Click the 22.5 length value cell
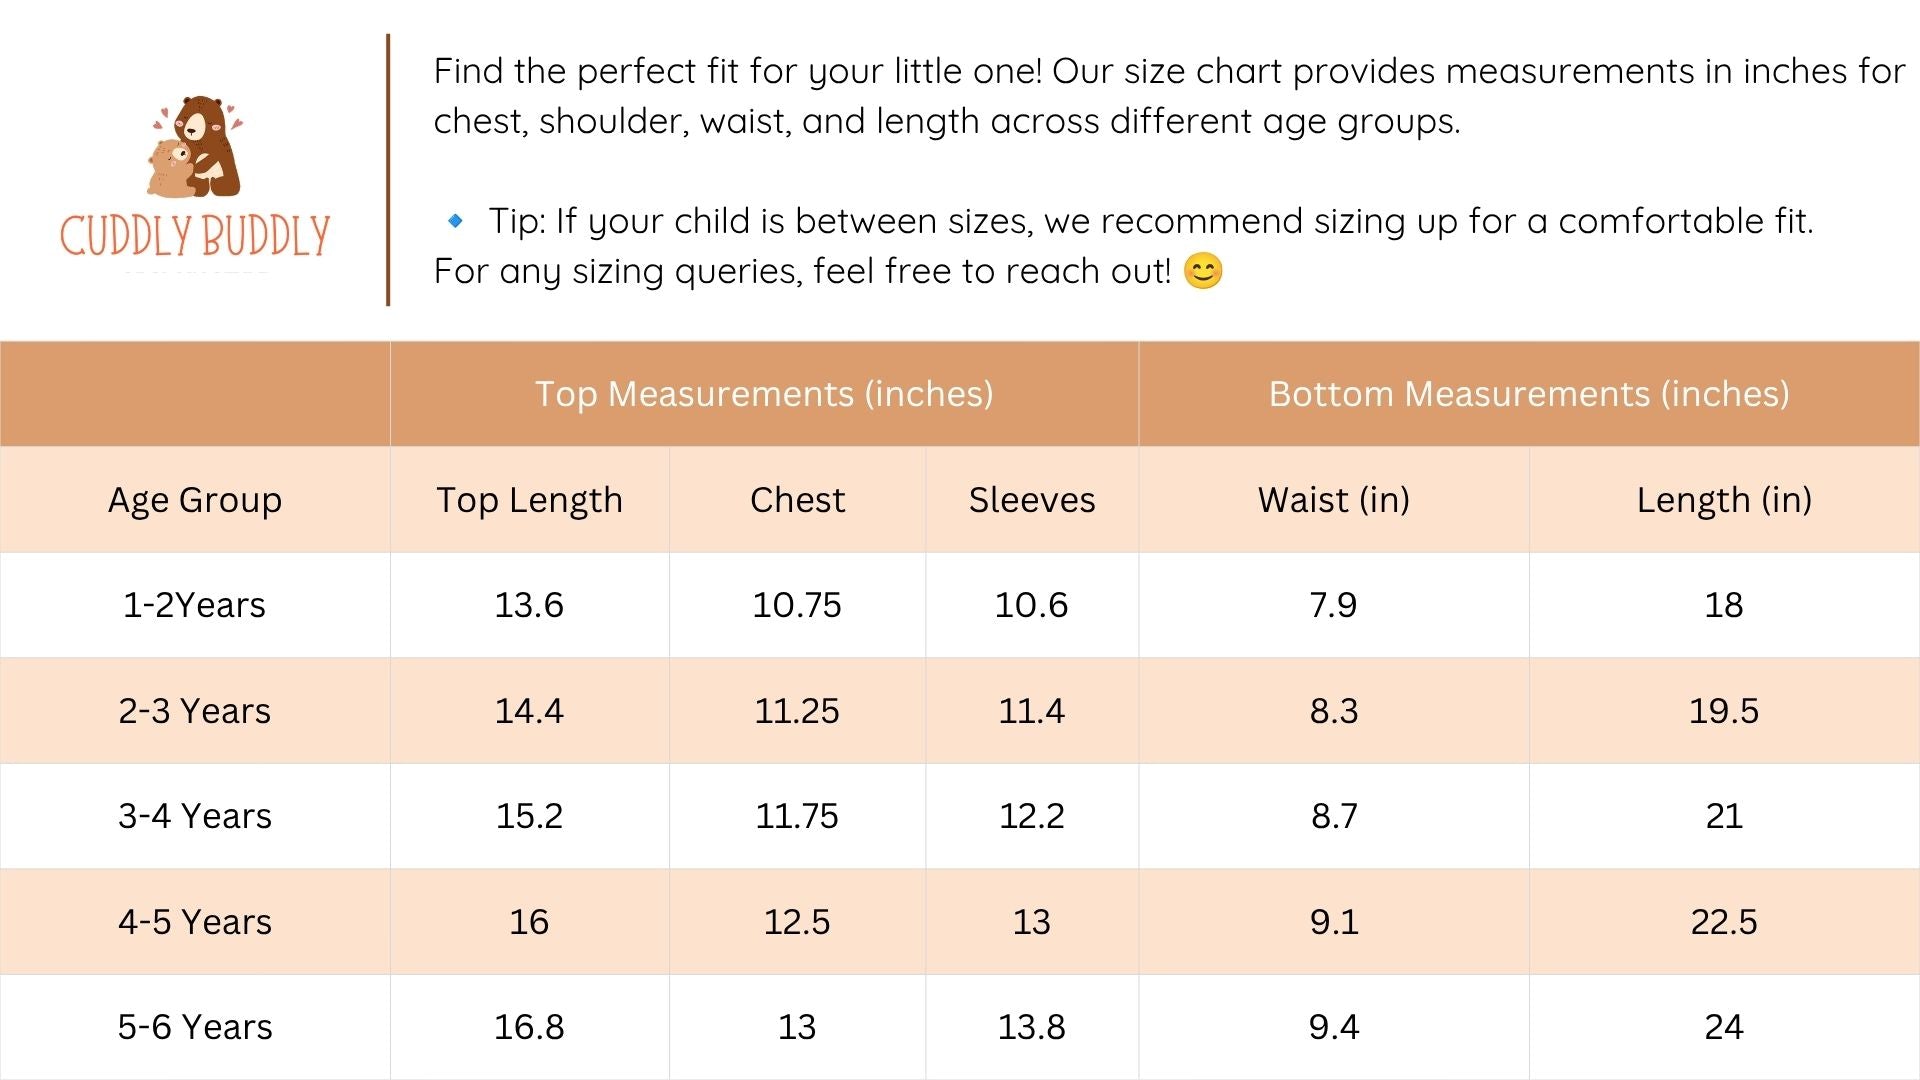Screen dimensions: 1920x1080 click(x=1724, y=922)
